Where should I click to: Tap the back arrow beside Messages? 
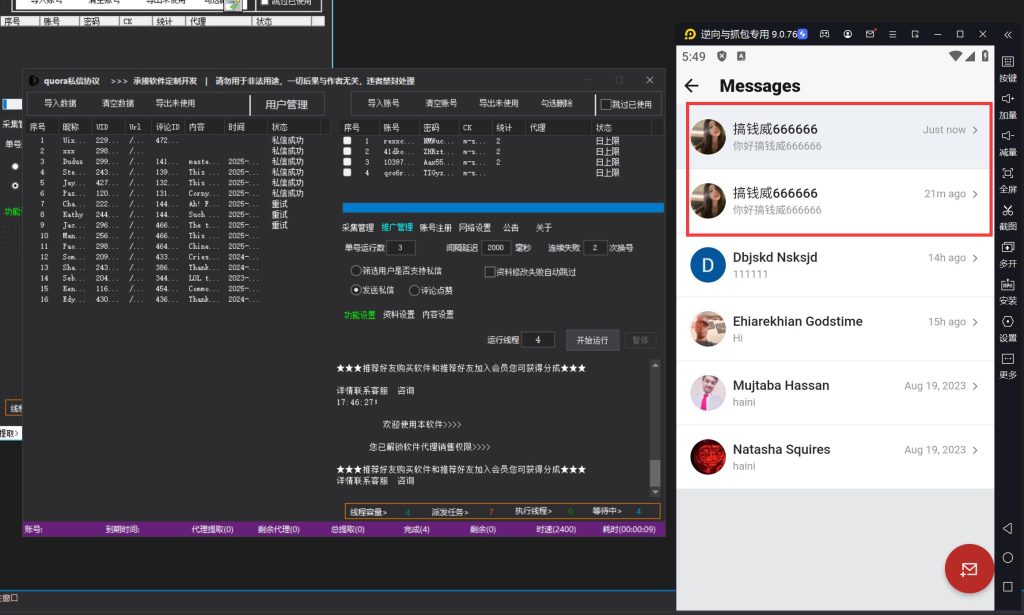692,86
